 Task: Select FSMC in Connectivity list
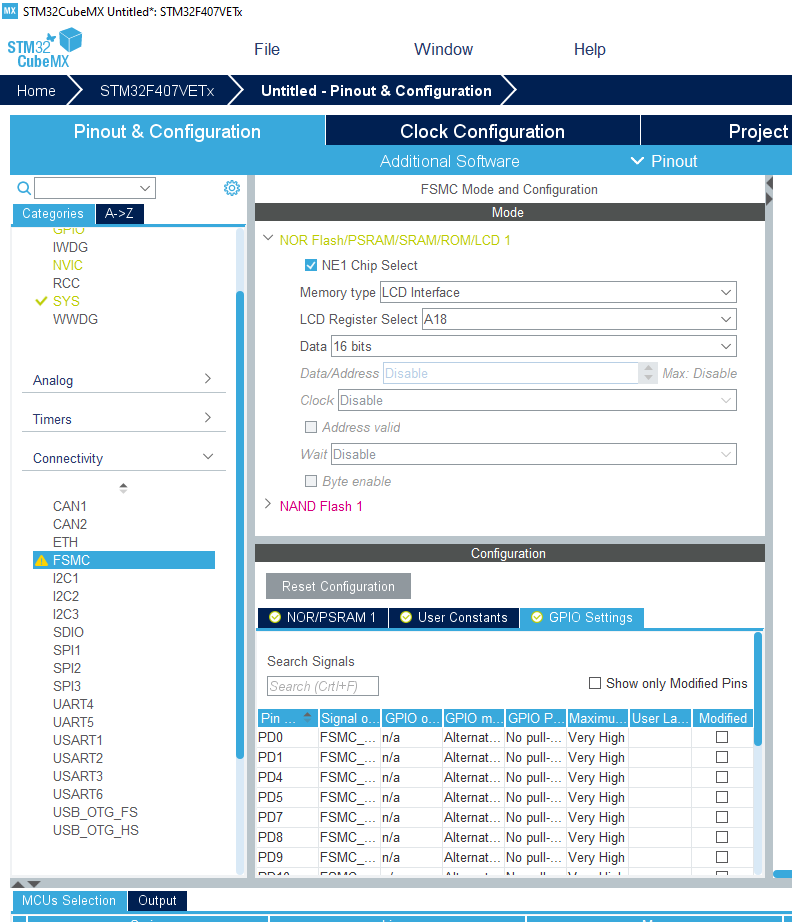click(124, 560)
